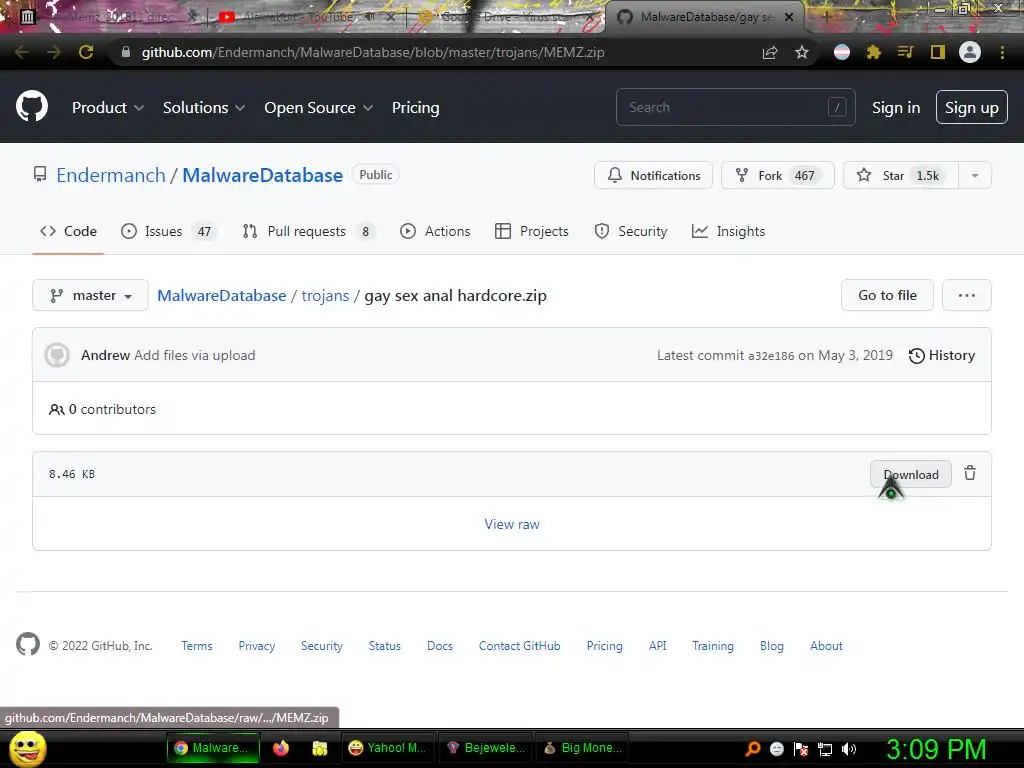The width and height of the screenshot is (1024, 768).
Task: Open the Pull requests tab
Action: click(x=308, y=231)
